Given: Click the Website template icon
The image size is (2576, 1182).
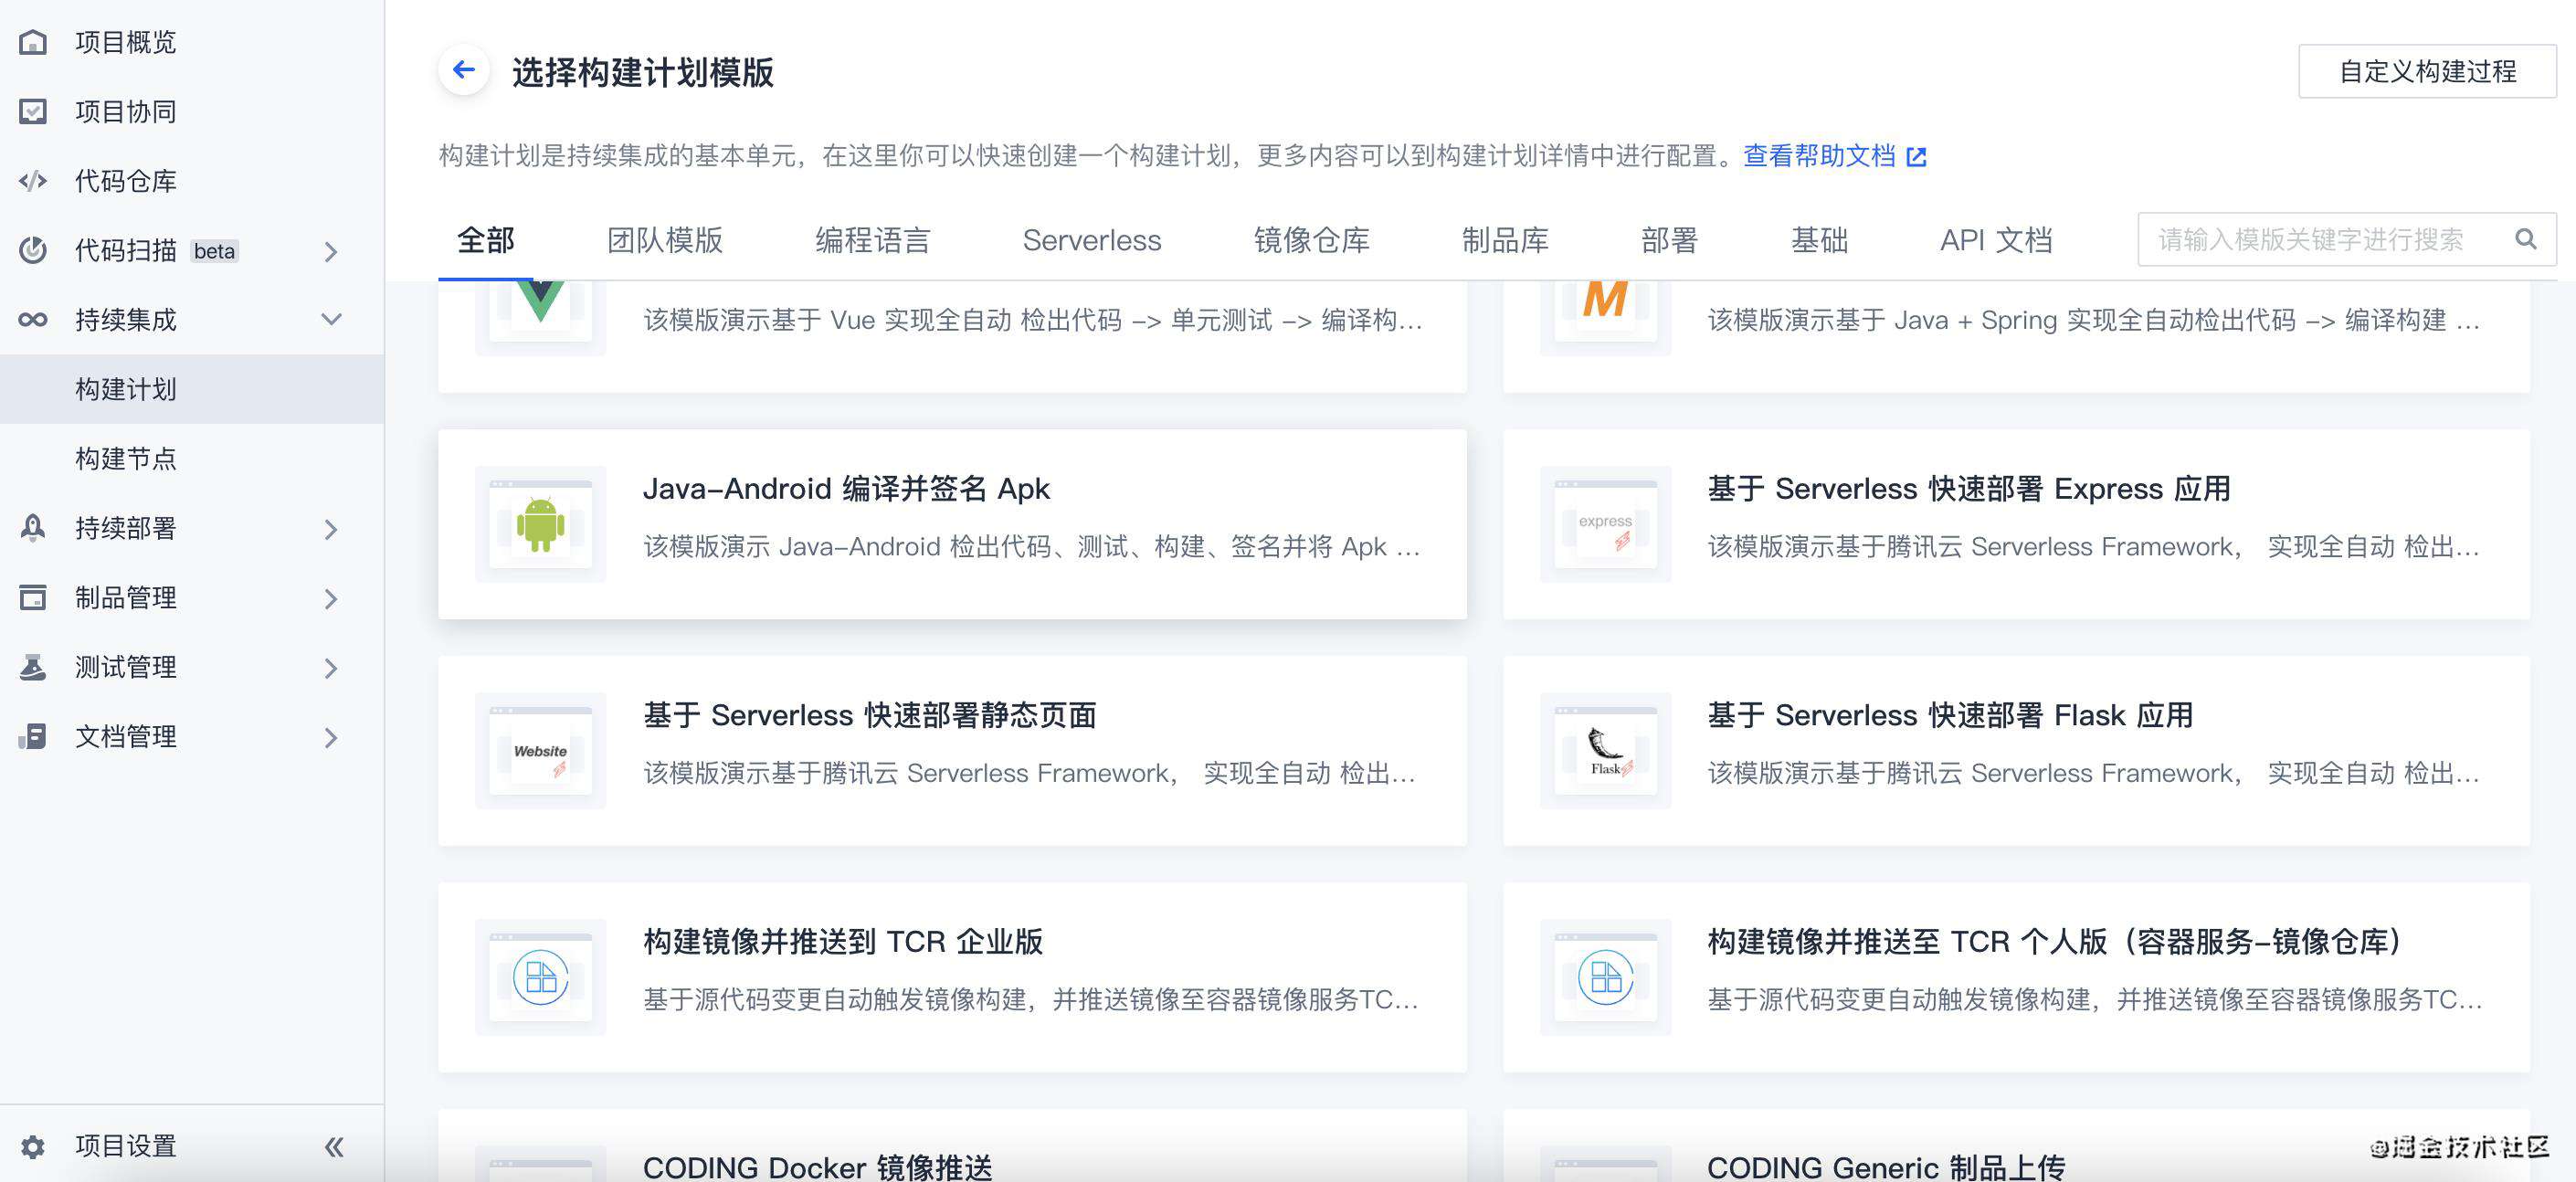Looking at the screenshot, I should click(x=540, y=751).
